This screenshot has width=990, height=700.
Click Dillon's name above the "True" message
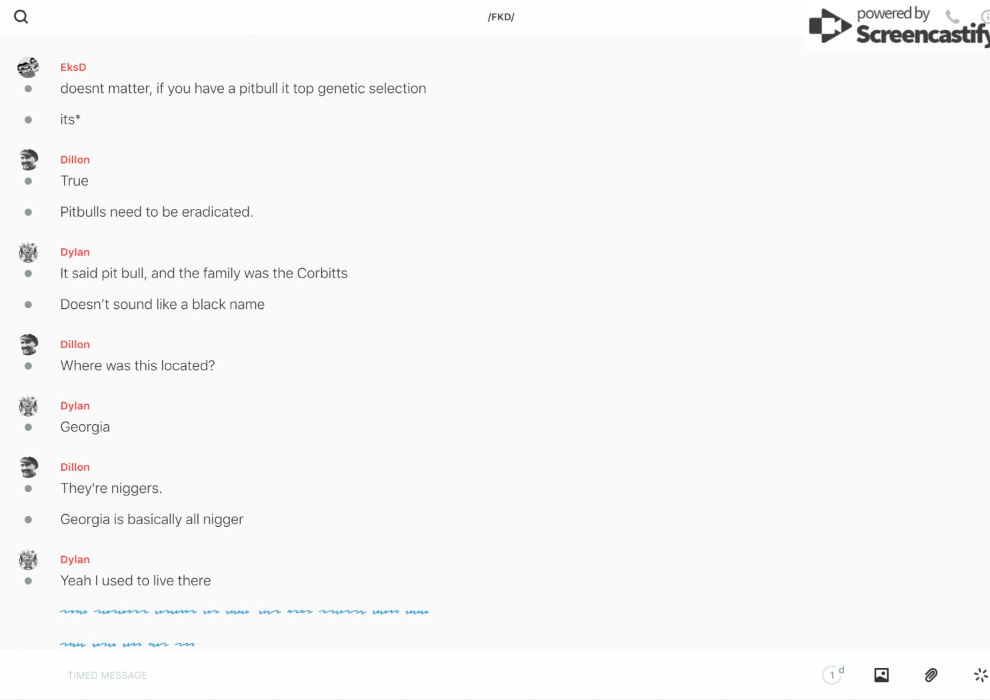coord(75,159)
